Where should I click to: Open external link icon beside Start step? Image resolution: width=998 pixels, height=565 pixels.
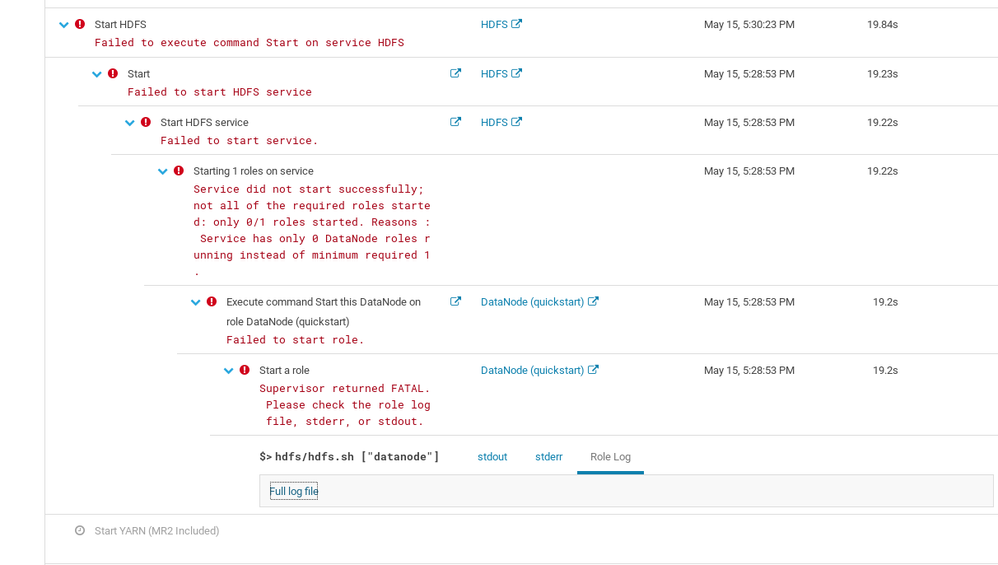[455, 74]
